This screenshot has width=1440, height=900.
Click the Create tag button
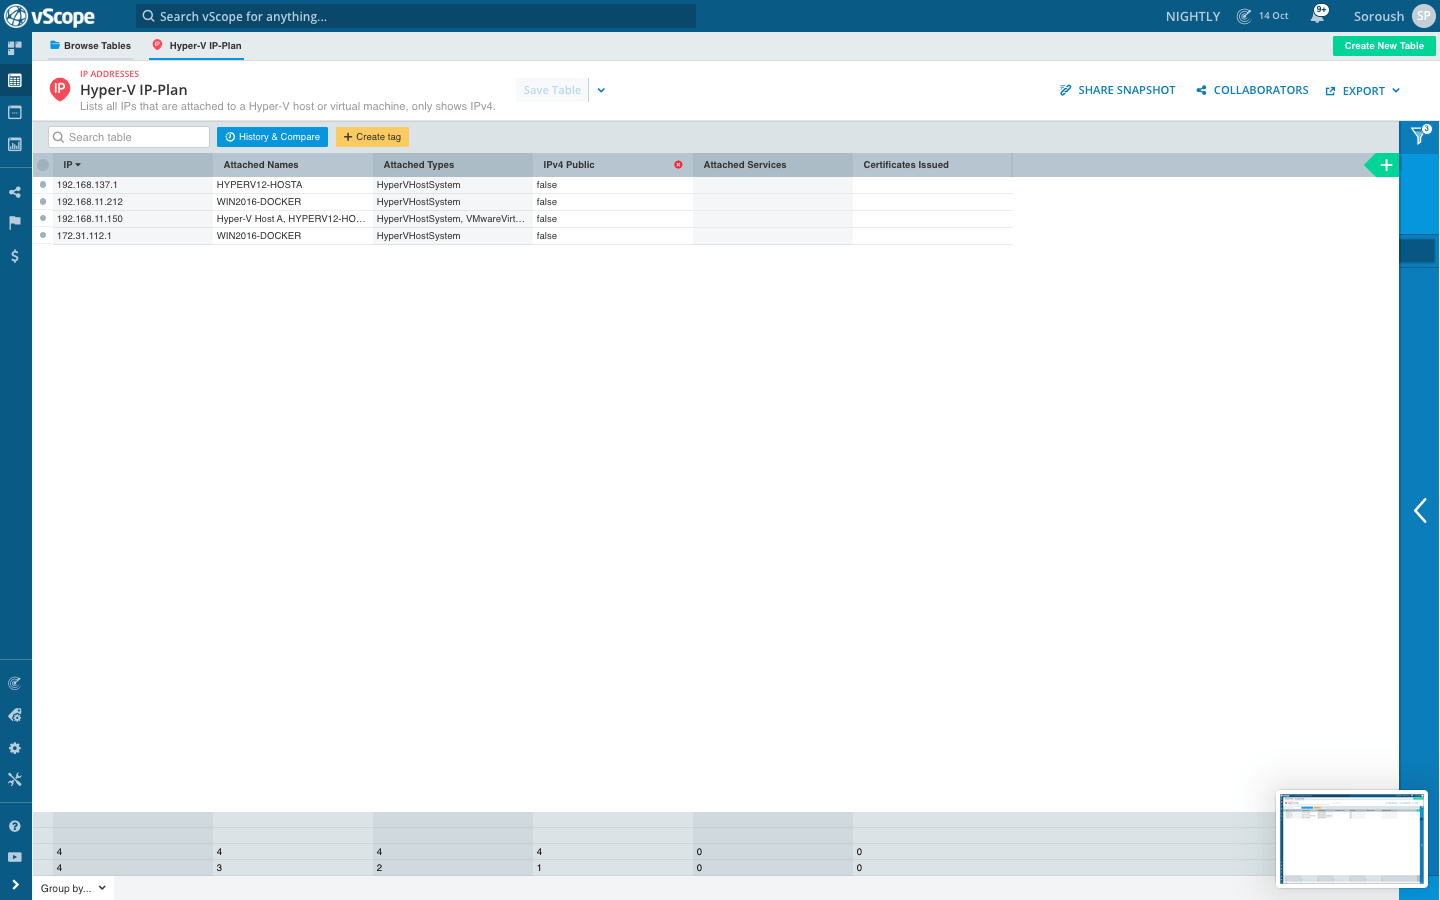(372, 137)
